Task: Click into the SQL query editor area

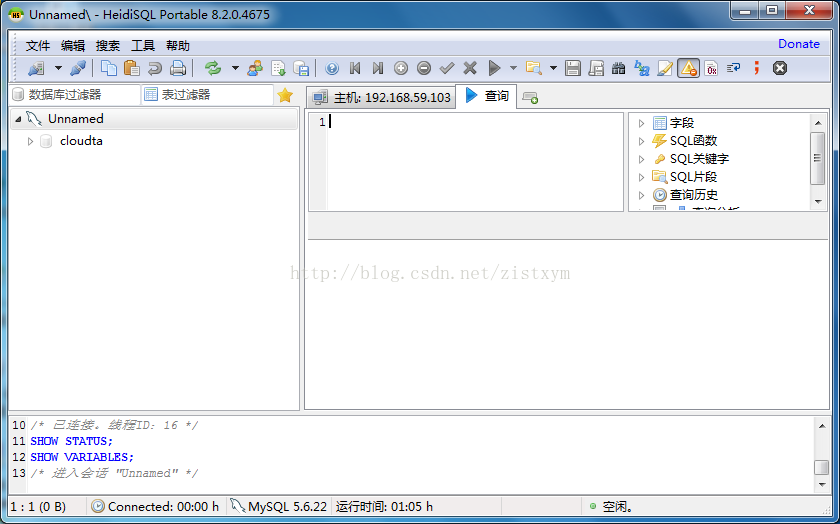Action: click(x=475, y=161)
